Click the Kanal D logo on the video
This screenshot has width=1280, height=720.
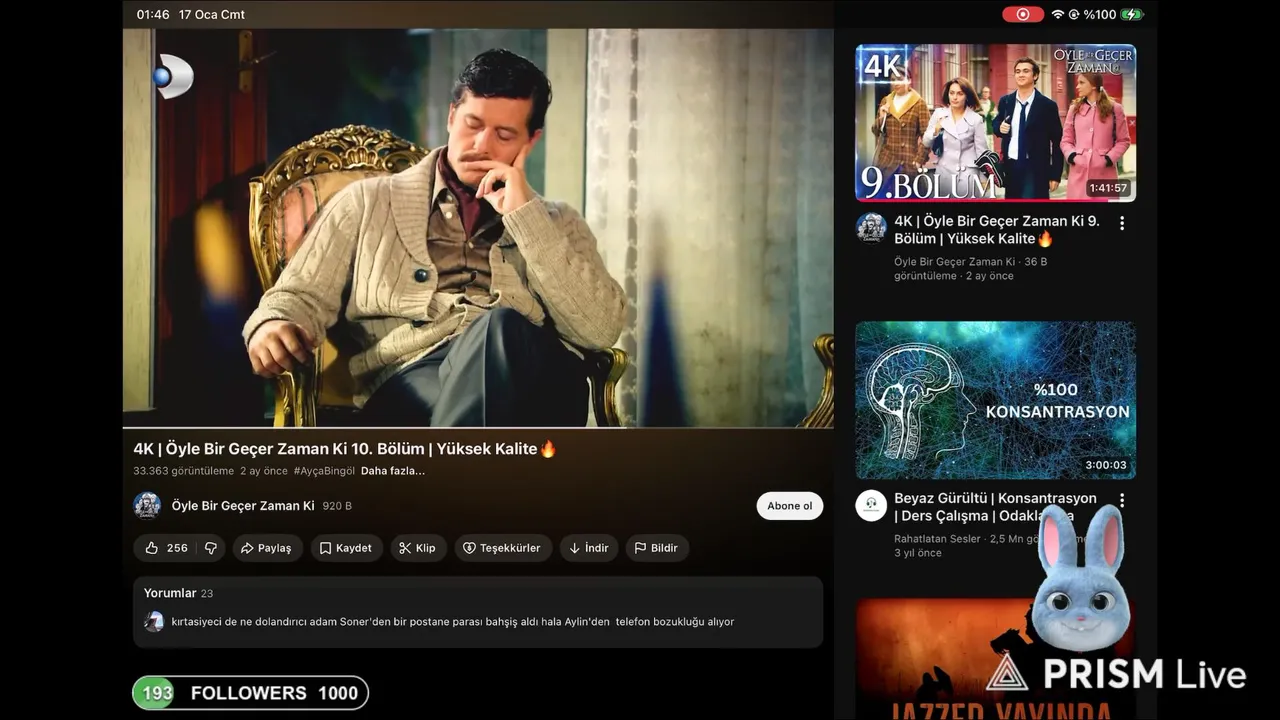172,77
